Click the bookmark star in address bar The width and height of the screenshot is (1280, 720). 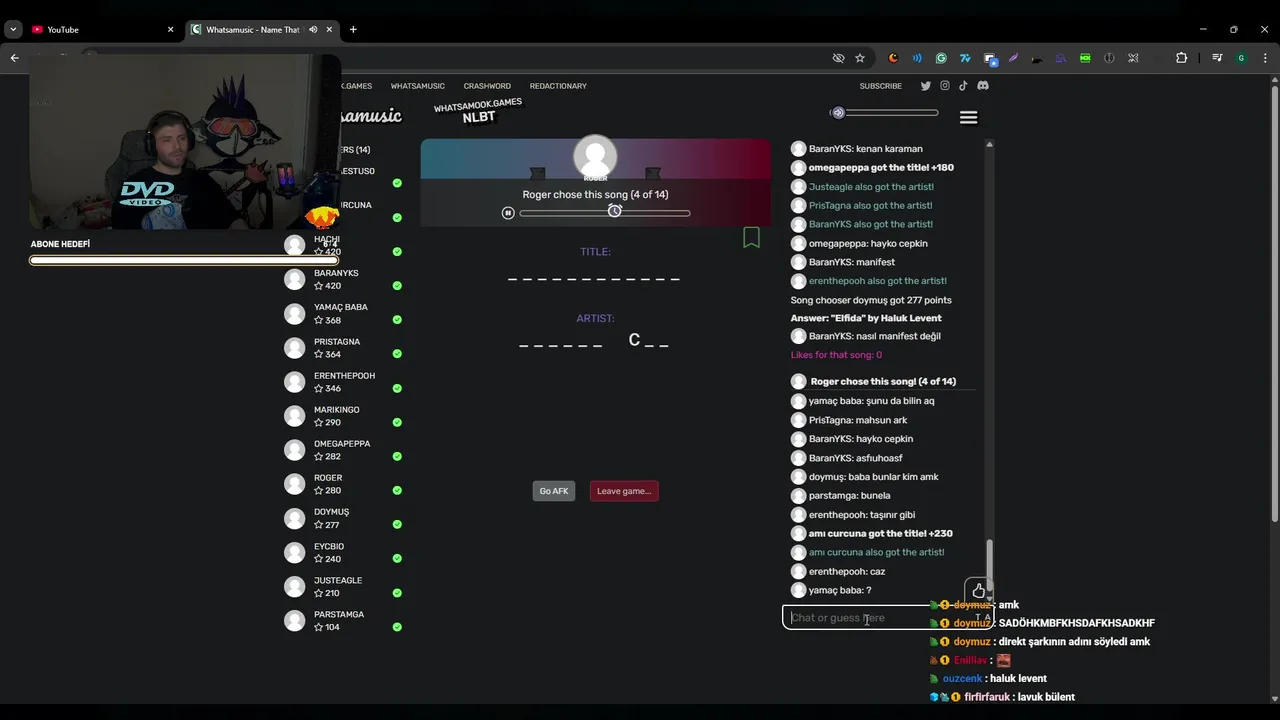tap(860, 58)
